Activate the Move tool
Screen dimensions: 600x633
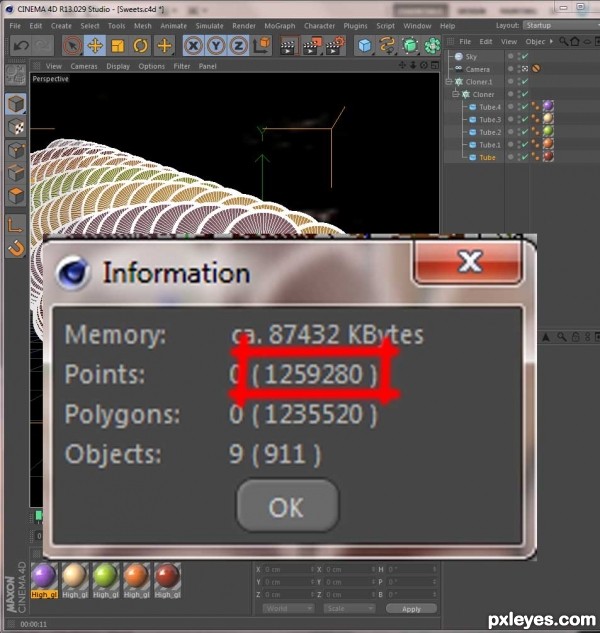pos(95,46)
